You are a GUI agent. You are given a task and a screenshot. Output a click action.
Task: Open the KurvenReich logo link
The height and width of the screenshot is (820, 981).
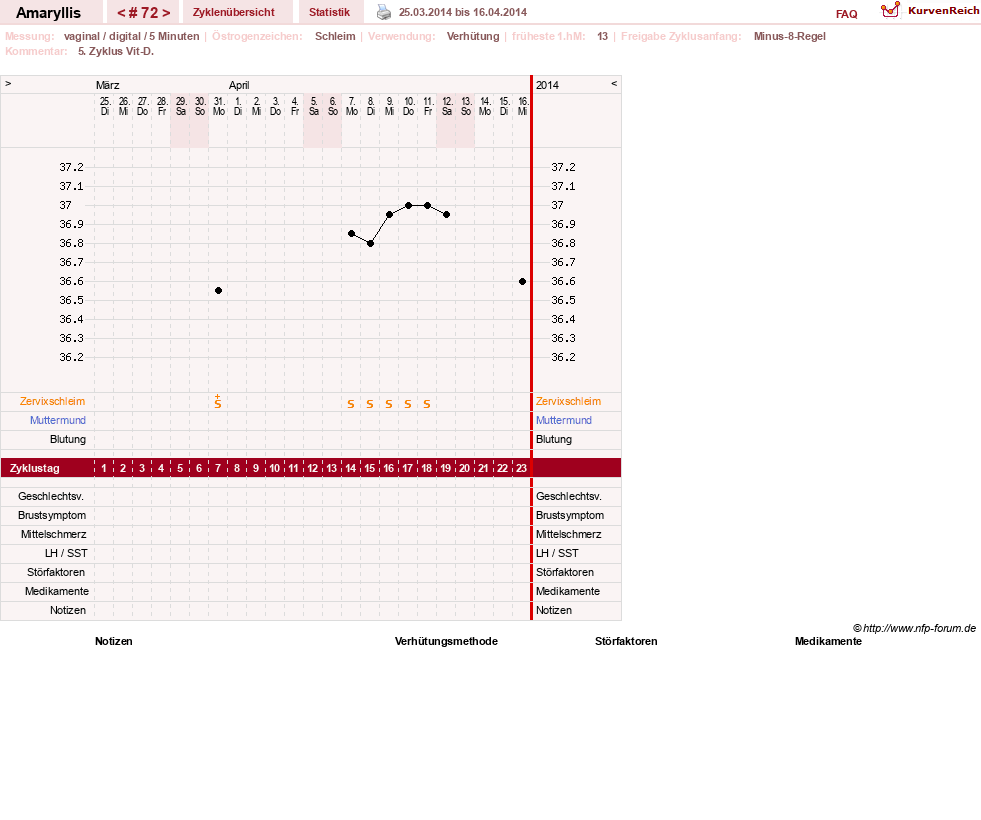[x=930, y=11]
